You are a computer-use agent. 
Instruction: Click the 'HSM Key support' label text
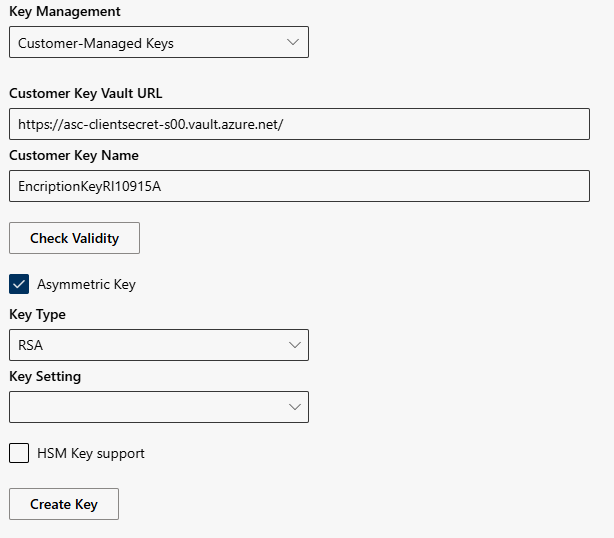click(x=91, y=454)
